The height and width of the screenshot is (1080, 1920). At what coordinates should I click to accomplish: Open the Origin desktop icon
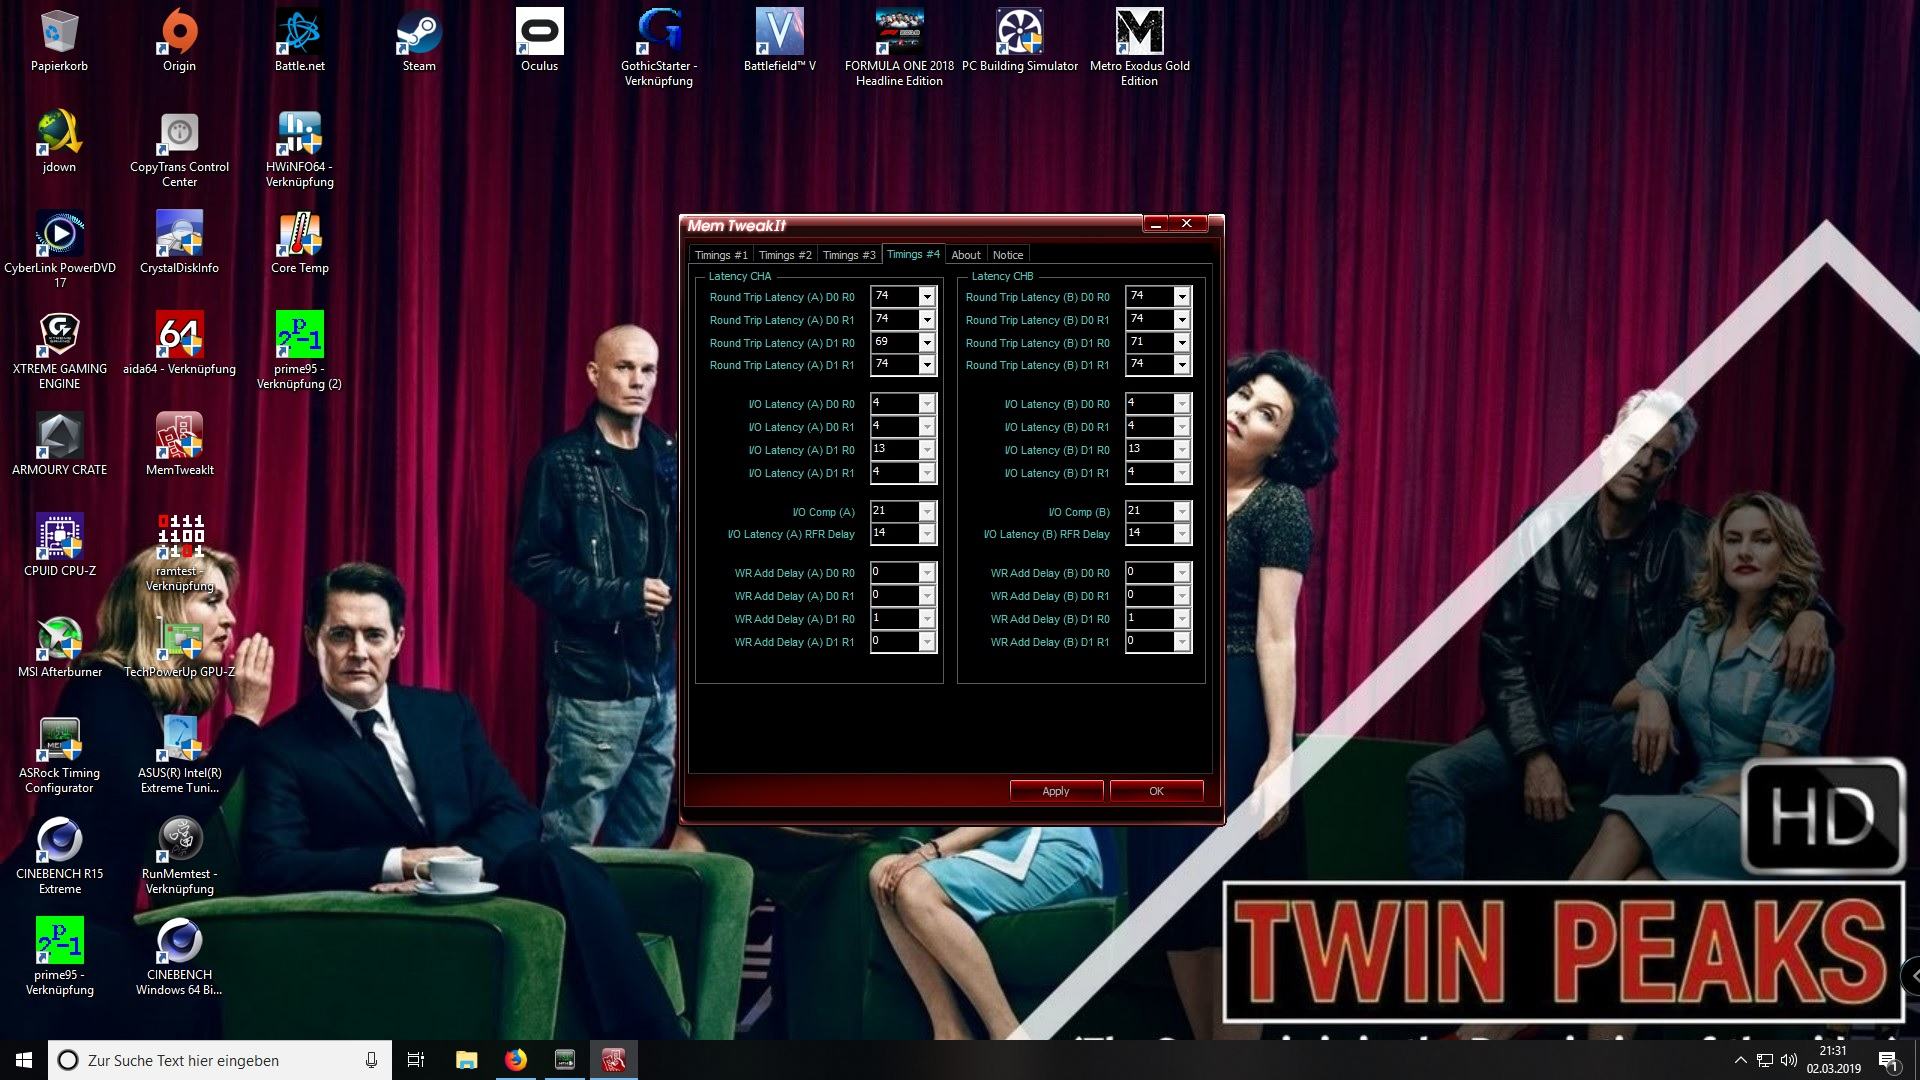pos(179,41)
